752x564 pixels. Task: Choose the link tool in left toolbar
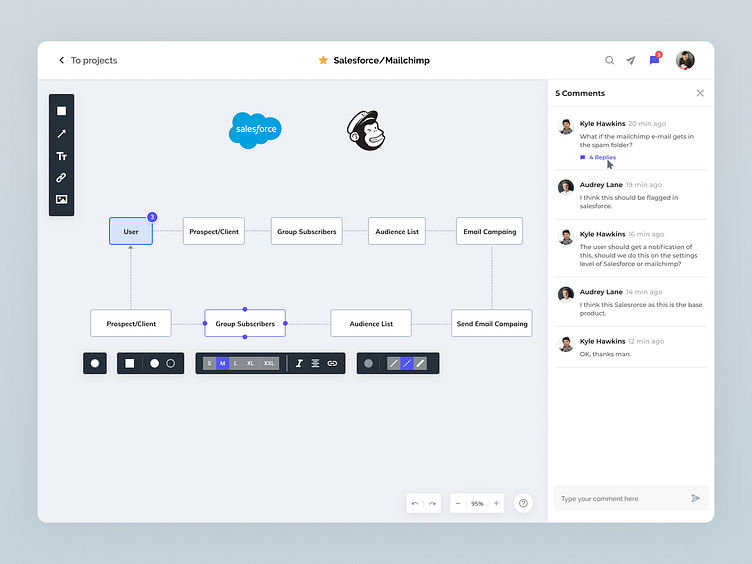click(61, 178)
